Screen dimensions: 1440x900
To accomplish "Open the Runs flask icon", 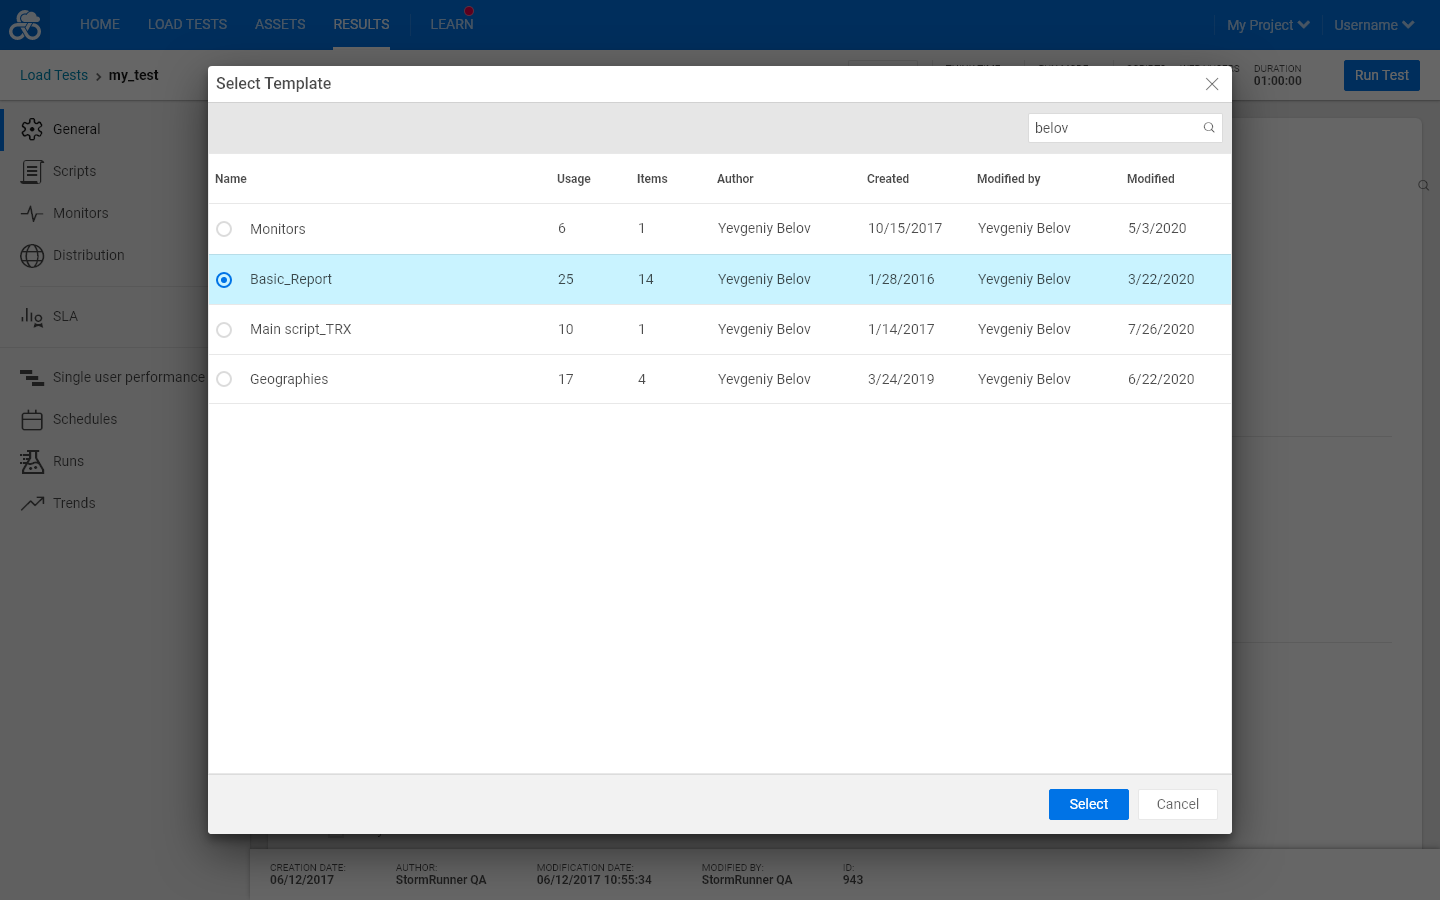I will click(32, 461).
